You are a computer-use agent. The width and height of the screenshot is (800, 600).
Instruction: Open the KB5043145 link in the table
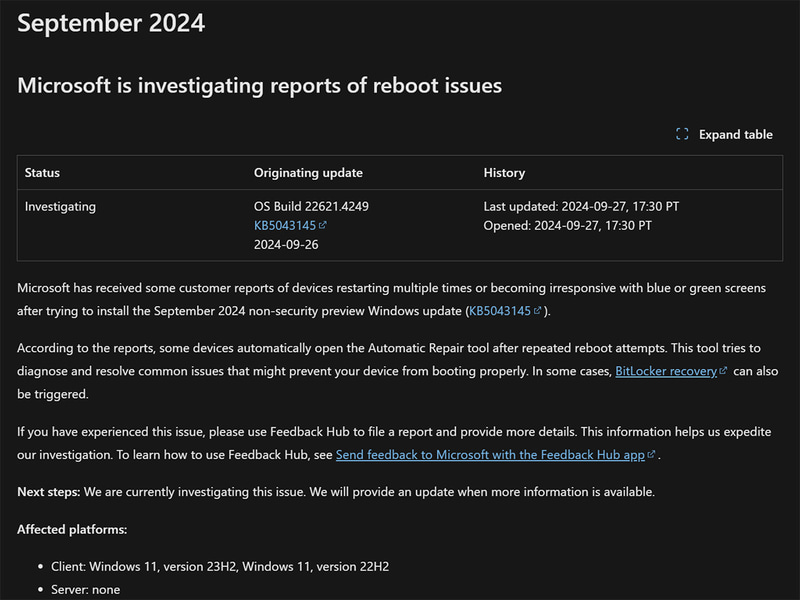pos(285,226)
